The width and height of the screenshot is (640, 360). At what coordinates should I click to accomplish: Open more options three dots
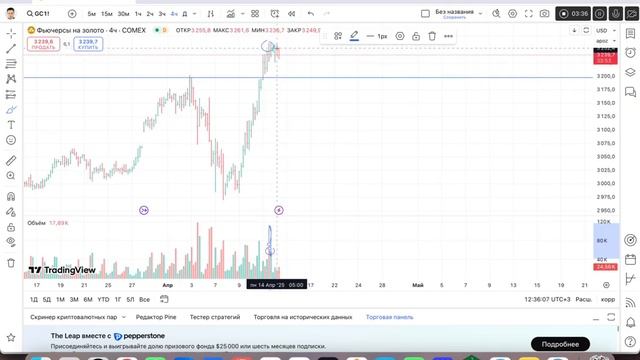pyautogui.click(x=448, y=36)
